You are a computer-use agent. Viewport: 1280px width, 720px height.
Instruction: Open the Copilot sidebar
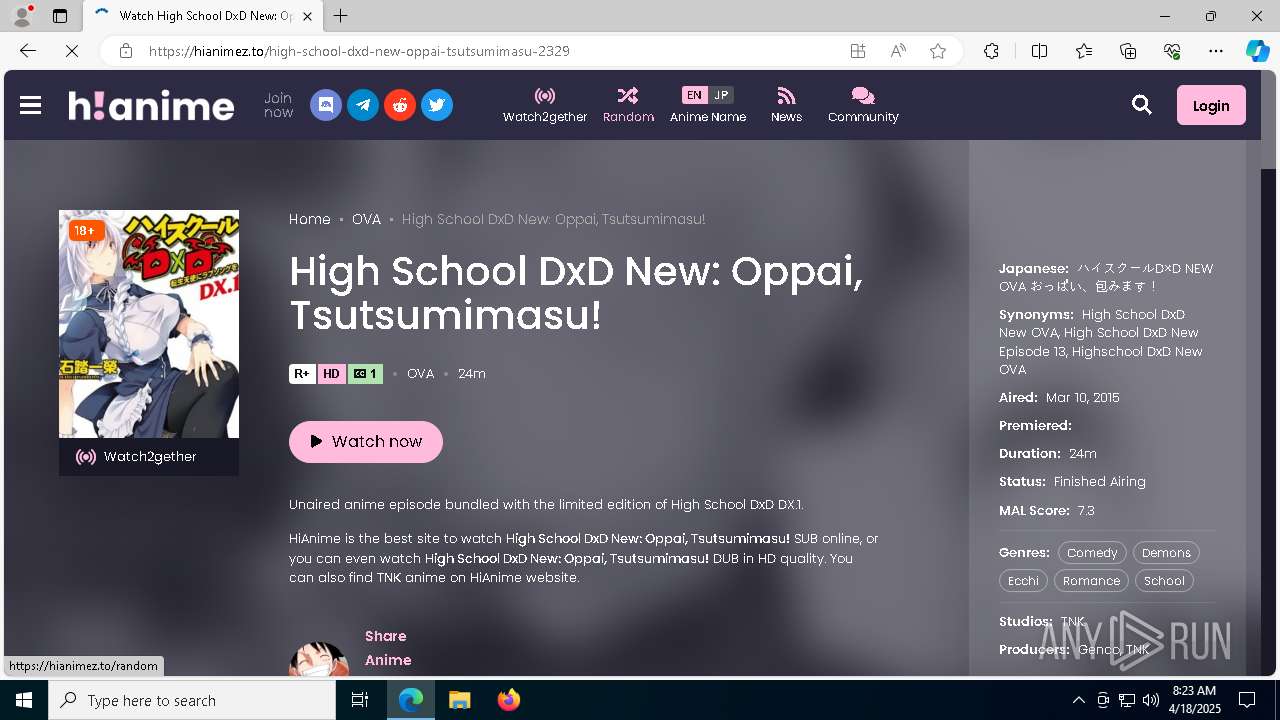point(1258,51)
